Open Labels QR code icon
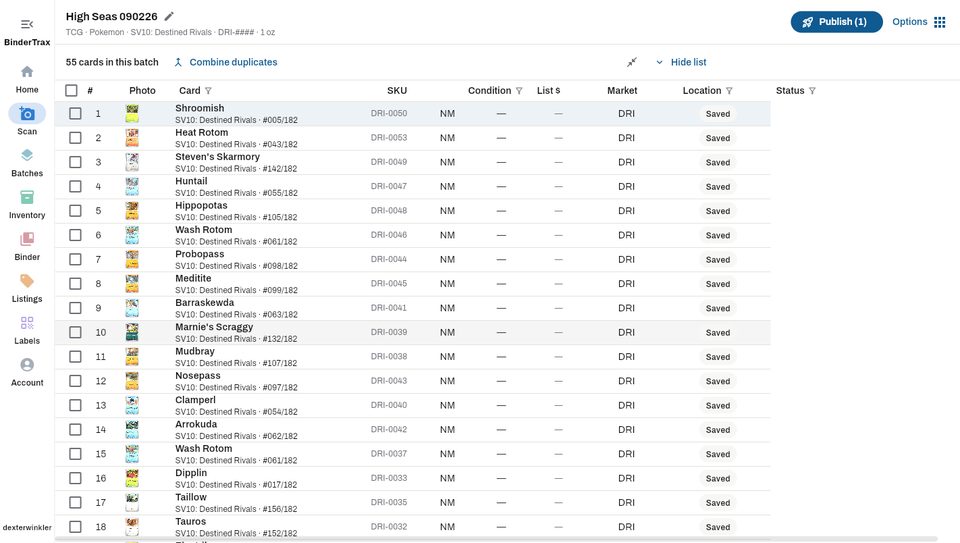This screenshot has height=543, width=960. 27,323
